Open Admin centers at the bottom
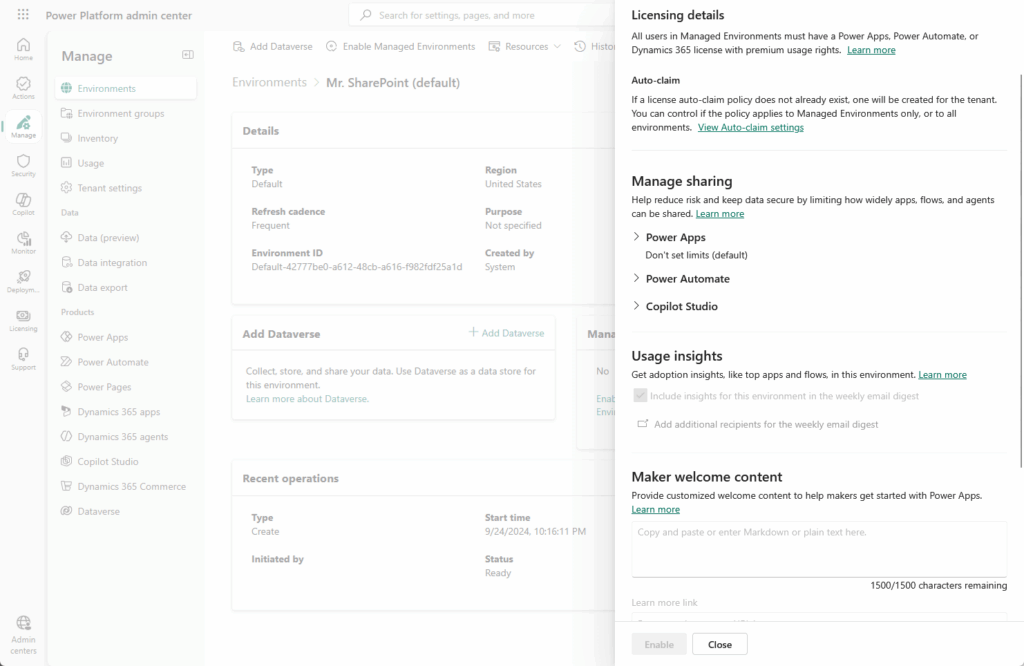 click(24, 635)
